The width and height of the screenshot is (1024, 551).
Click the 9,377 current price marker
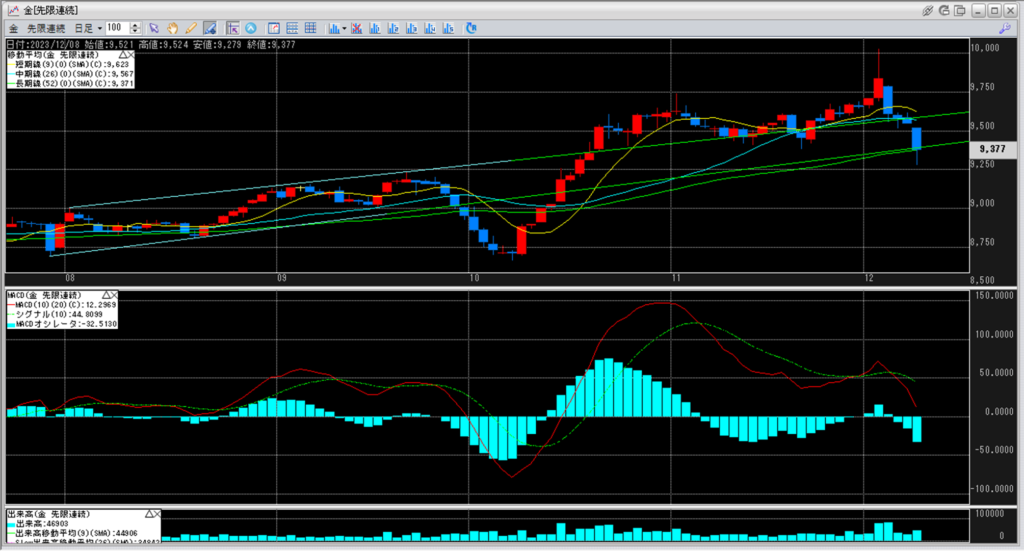(991, 150)
